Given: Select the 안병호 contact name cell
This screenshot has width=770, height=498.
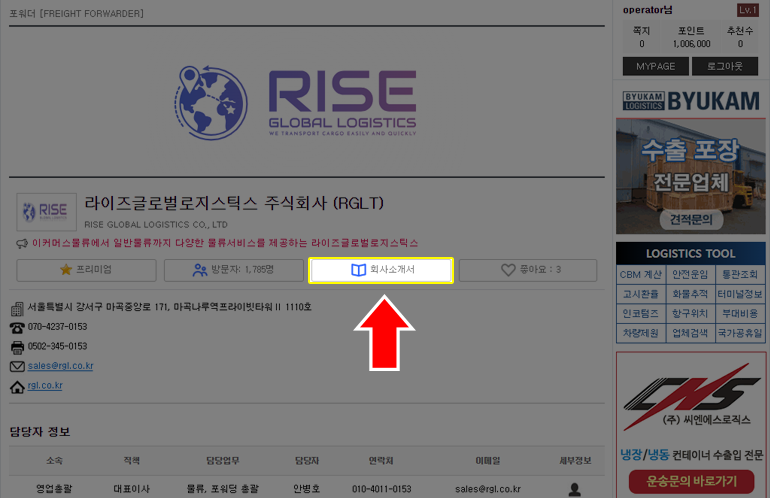Looking at the screenshot, I should coord(307,489).
